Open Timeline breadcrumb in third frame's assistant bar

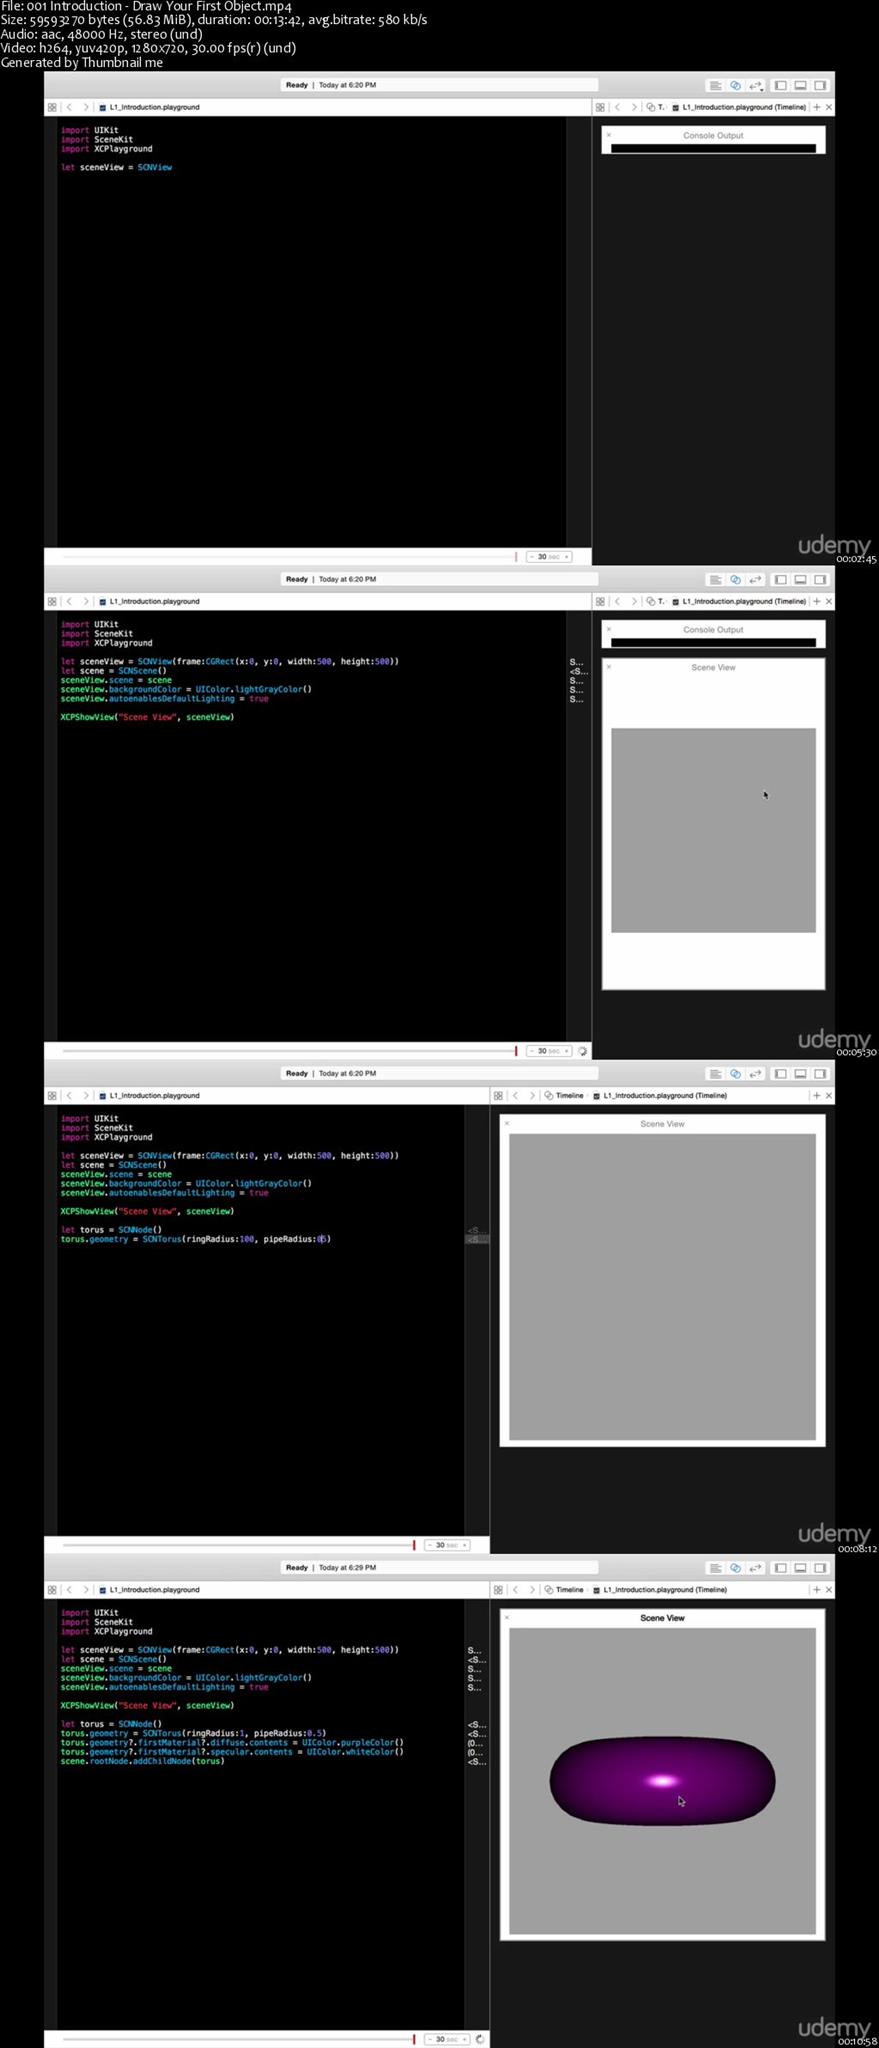[x=564, y=1096]
